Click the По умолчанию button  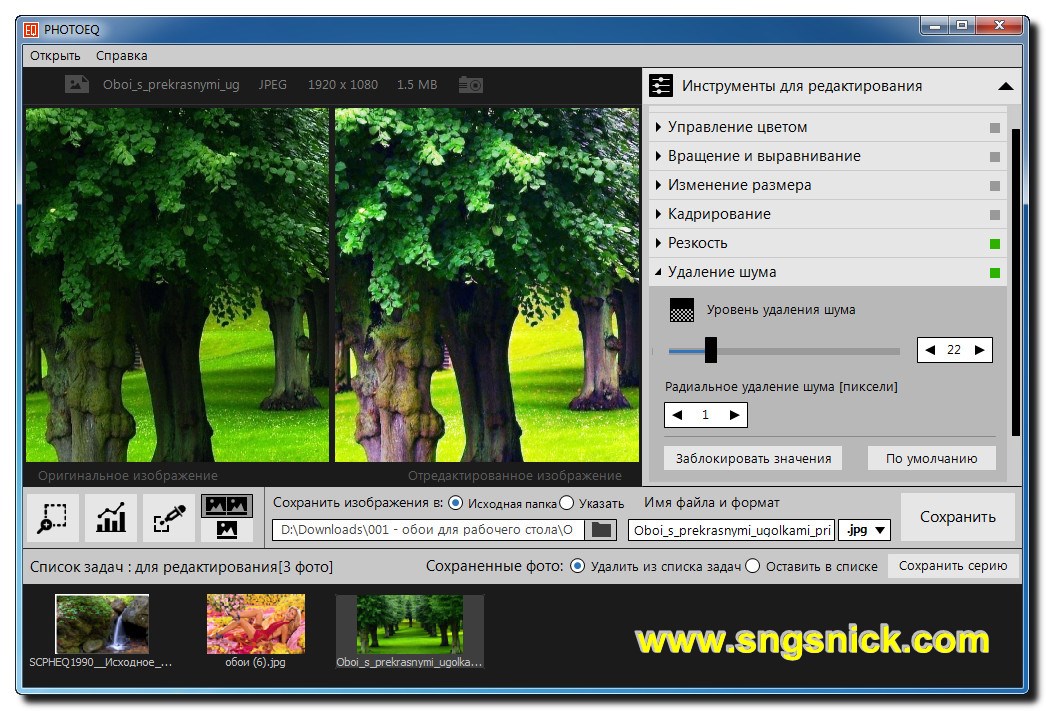click(931, 458)
